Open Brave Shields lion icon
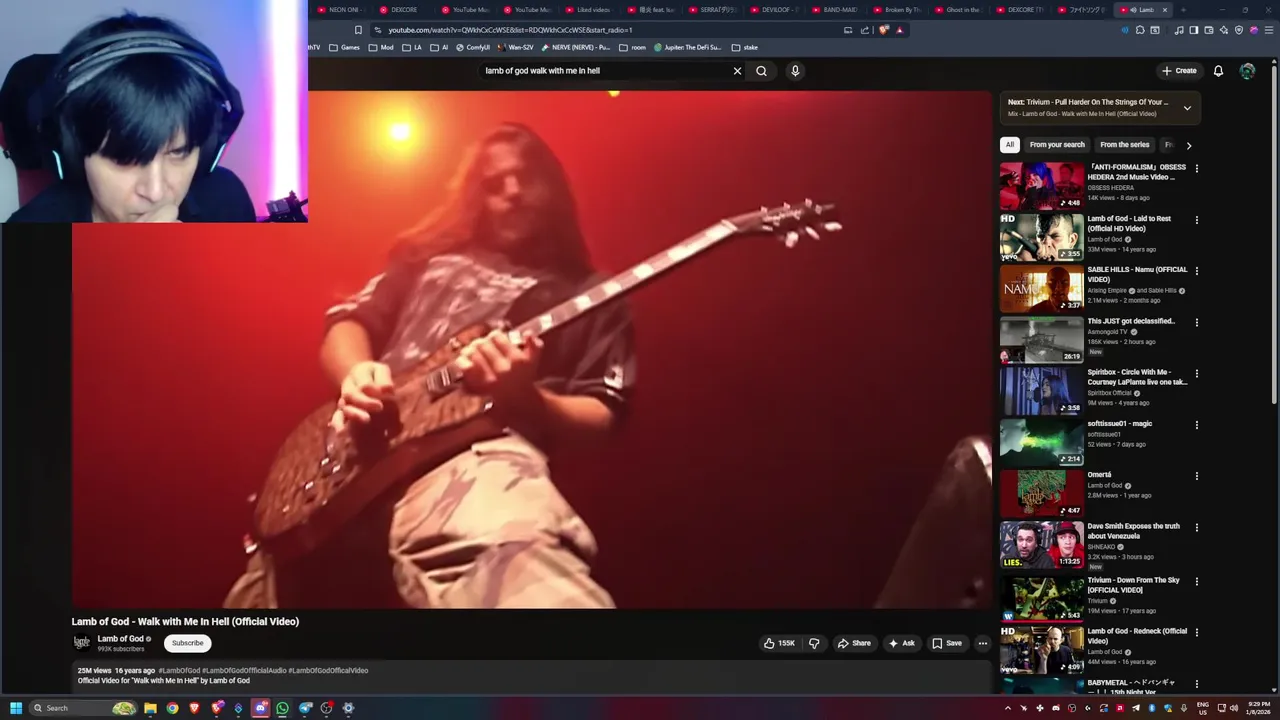 point(884,30)
